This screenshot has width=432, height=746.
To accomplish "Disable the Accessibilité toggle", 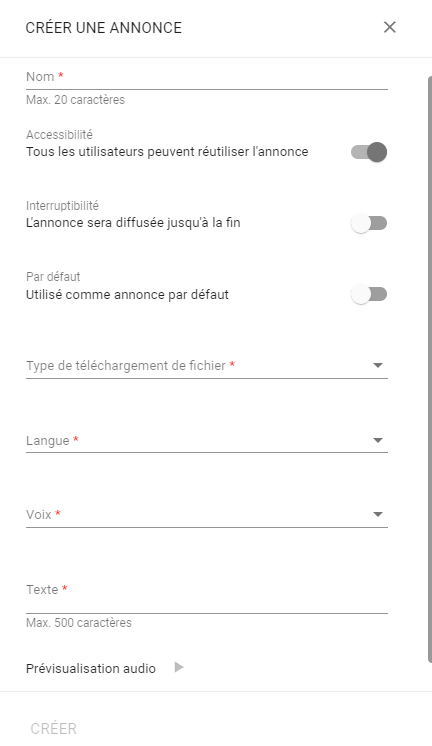I will tap(369, 152).
